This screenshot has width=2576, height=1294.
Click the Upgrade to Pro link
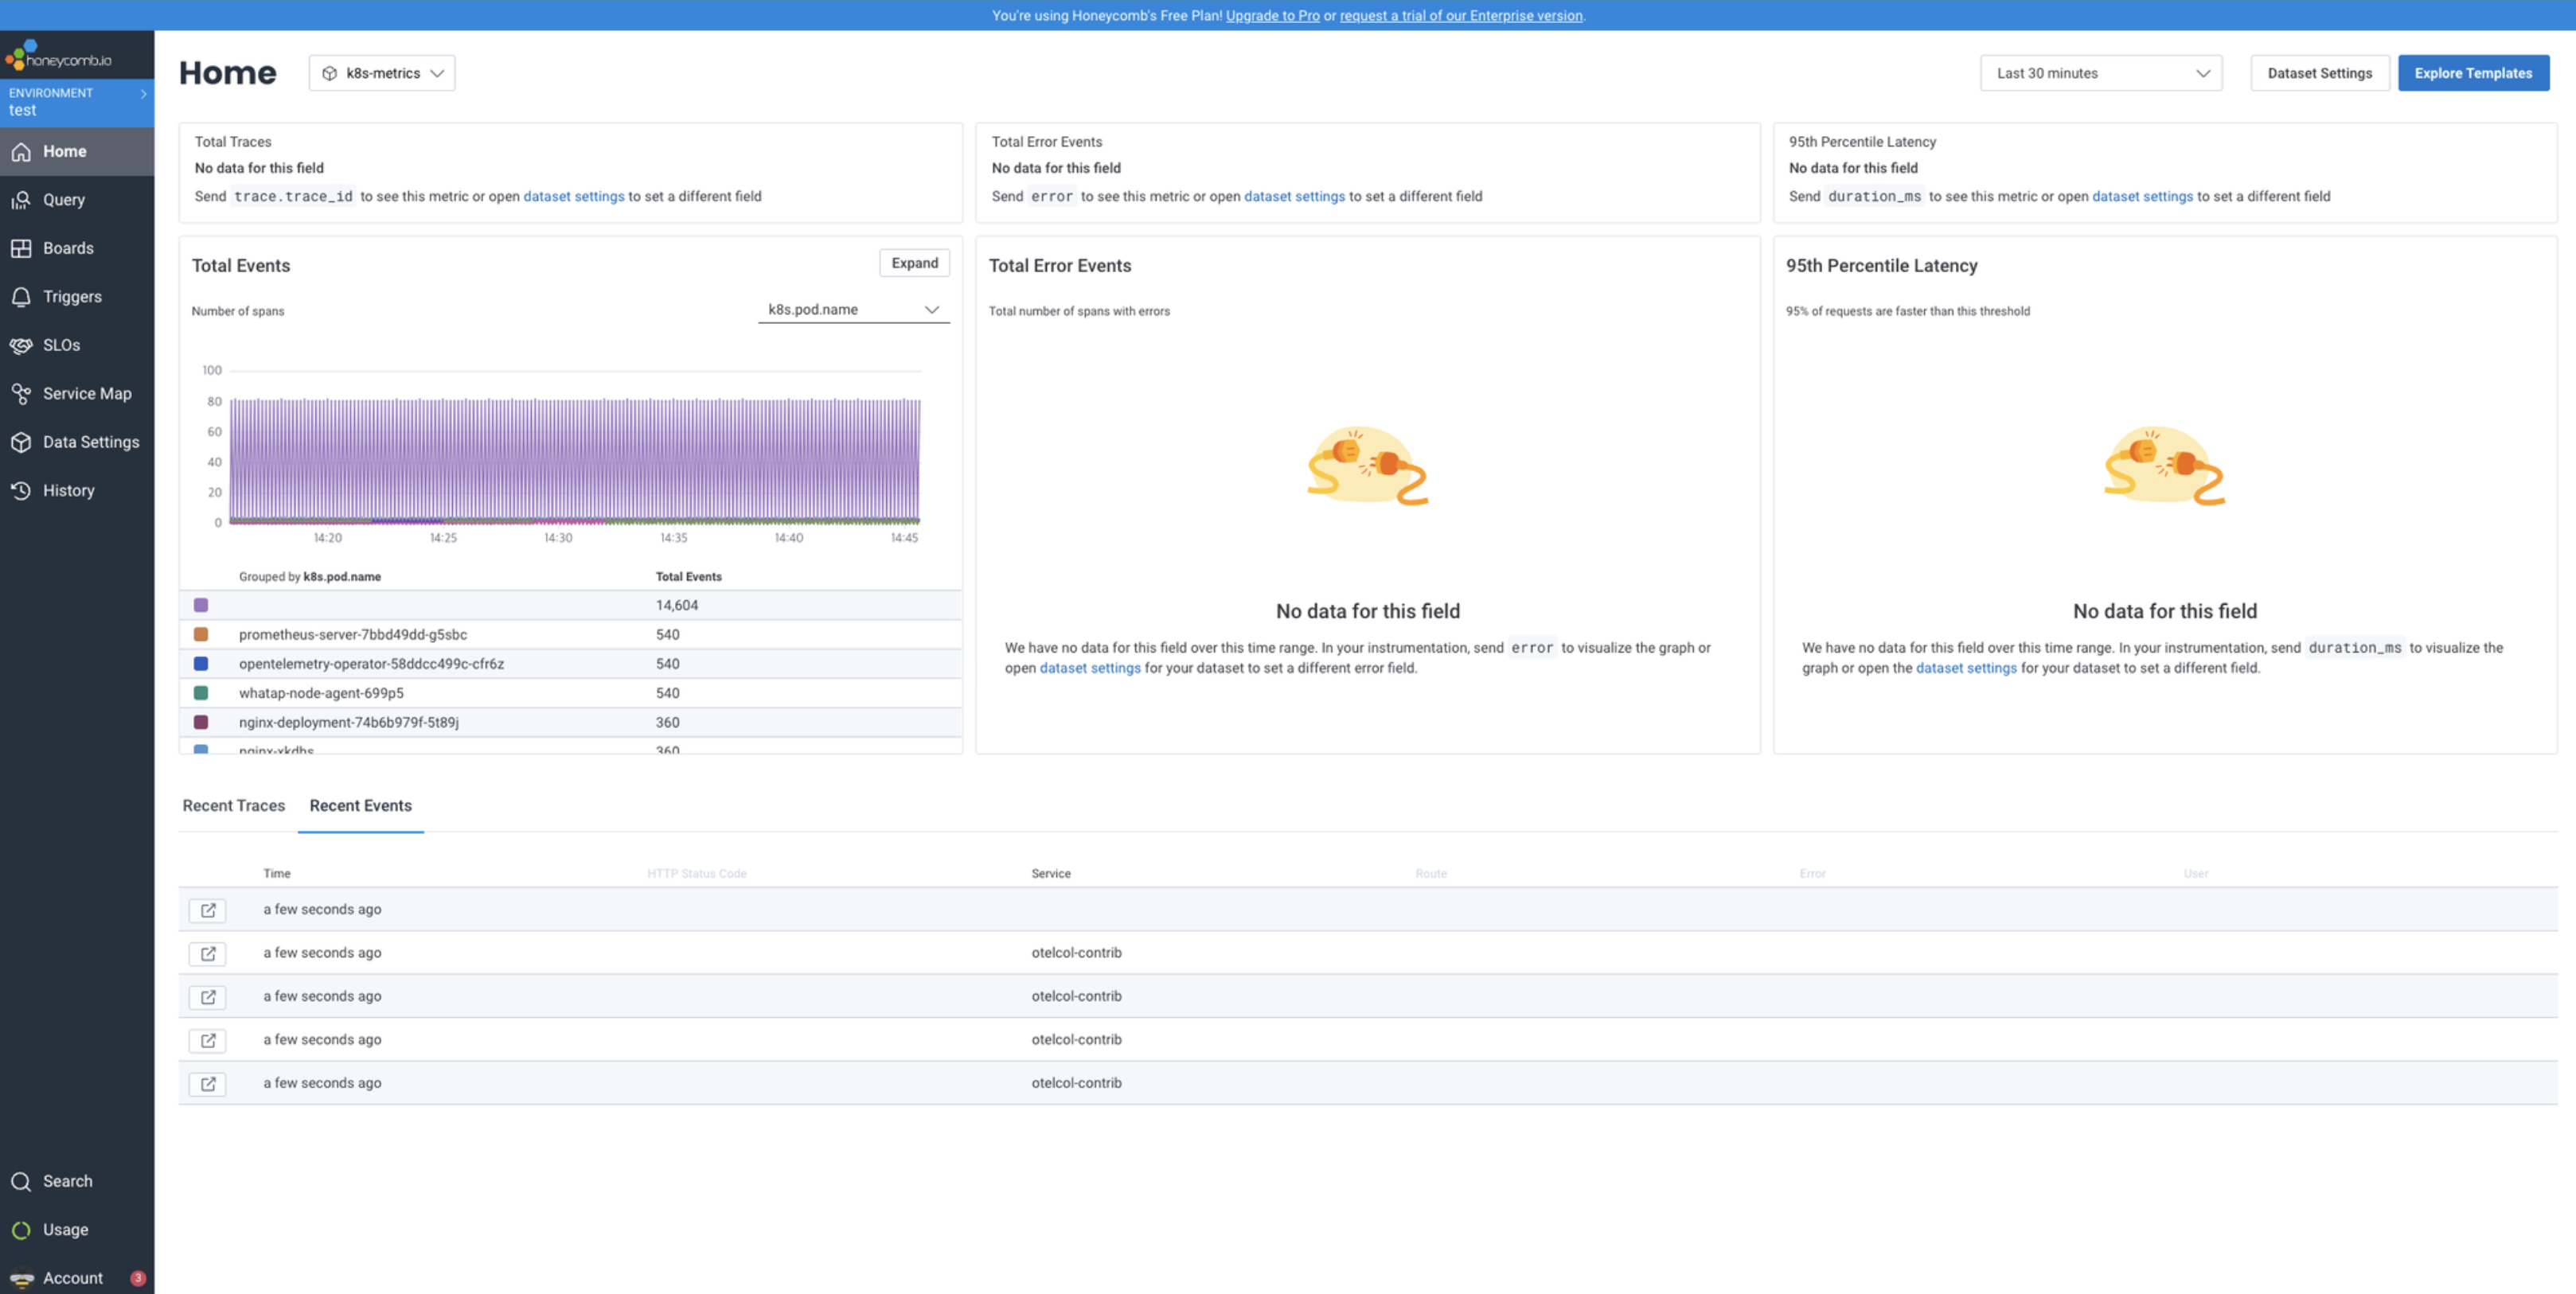coord(1272,15)
